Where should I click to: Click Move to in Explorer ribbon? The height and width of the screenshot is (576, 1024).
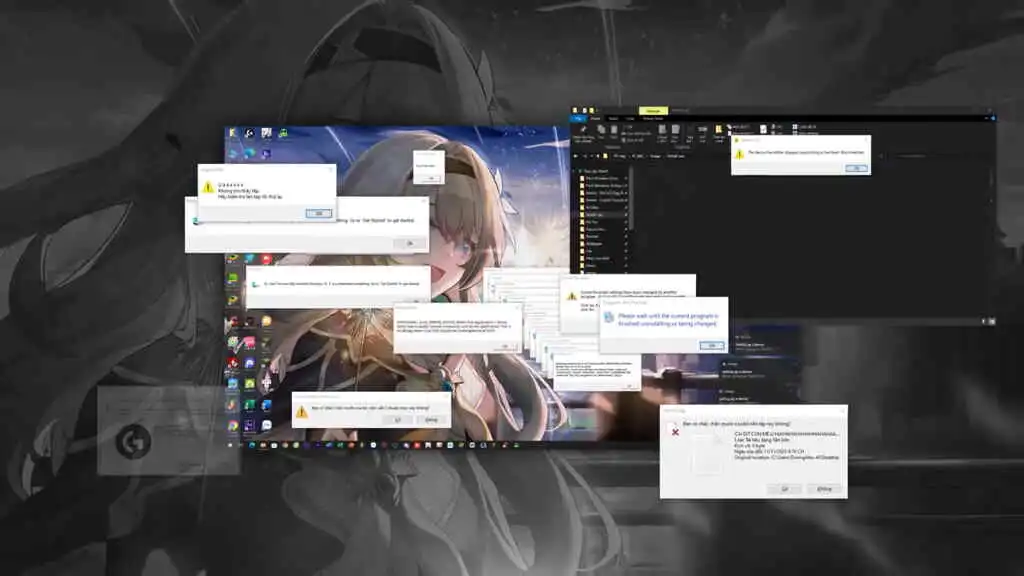click(x=662, y=133)
